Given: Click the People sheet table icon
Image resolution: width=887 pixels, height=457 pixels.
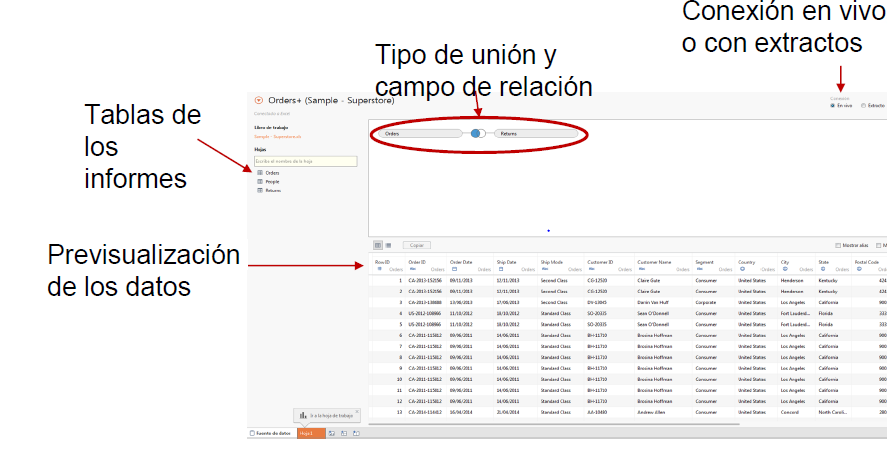Looking at the screenshot, I should 260,182.
